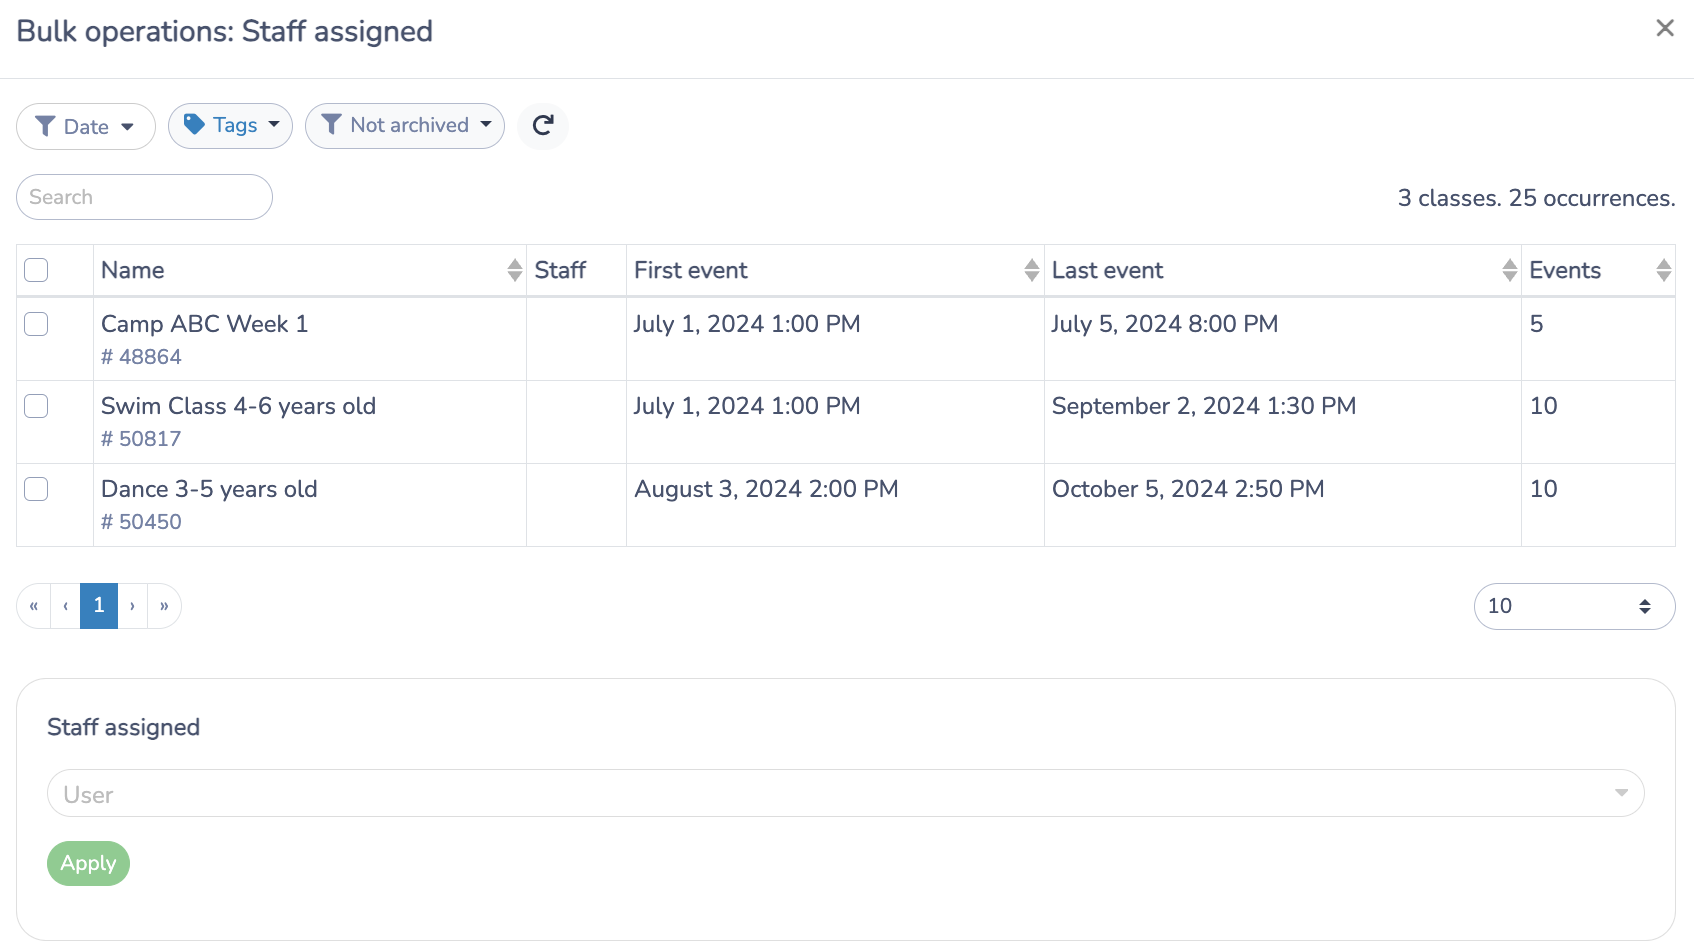Viewport: 1694px width, 944px height.
Task: Click last event July 5, 2024 8:00 PM
Action: (1165, 324)
